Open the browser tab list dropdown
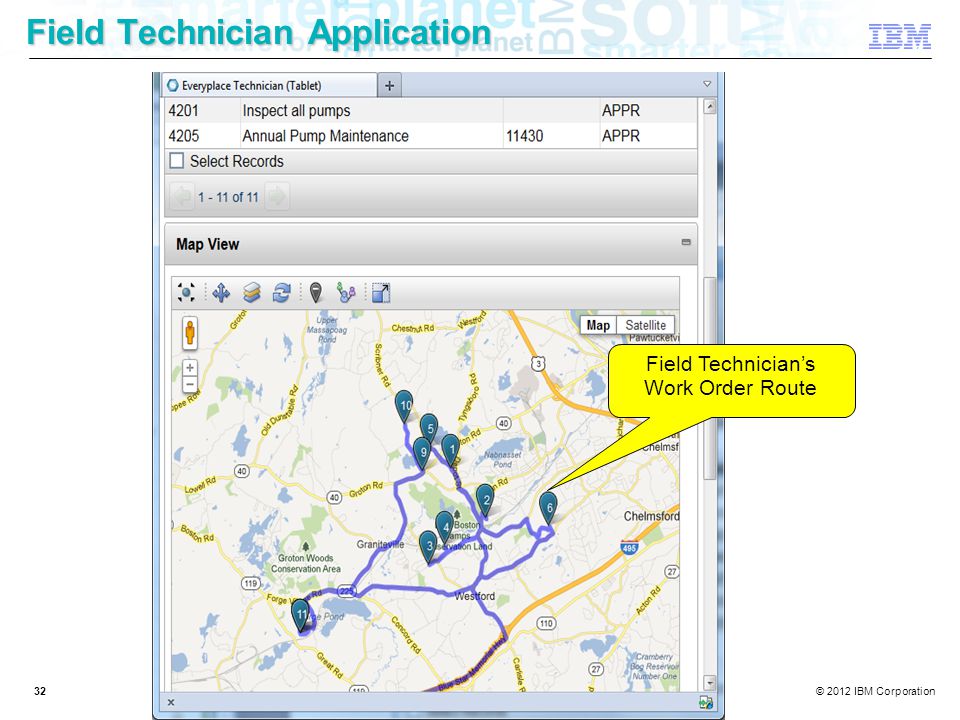Viewport: 960px width, 720px height. coord(707,84)
